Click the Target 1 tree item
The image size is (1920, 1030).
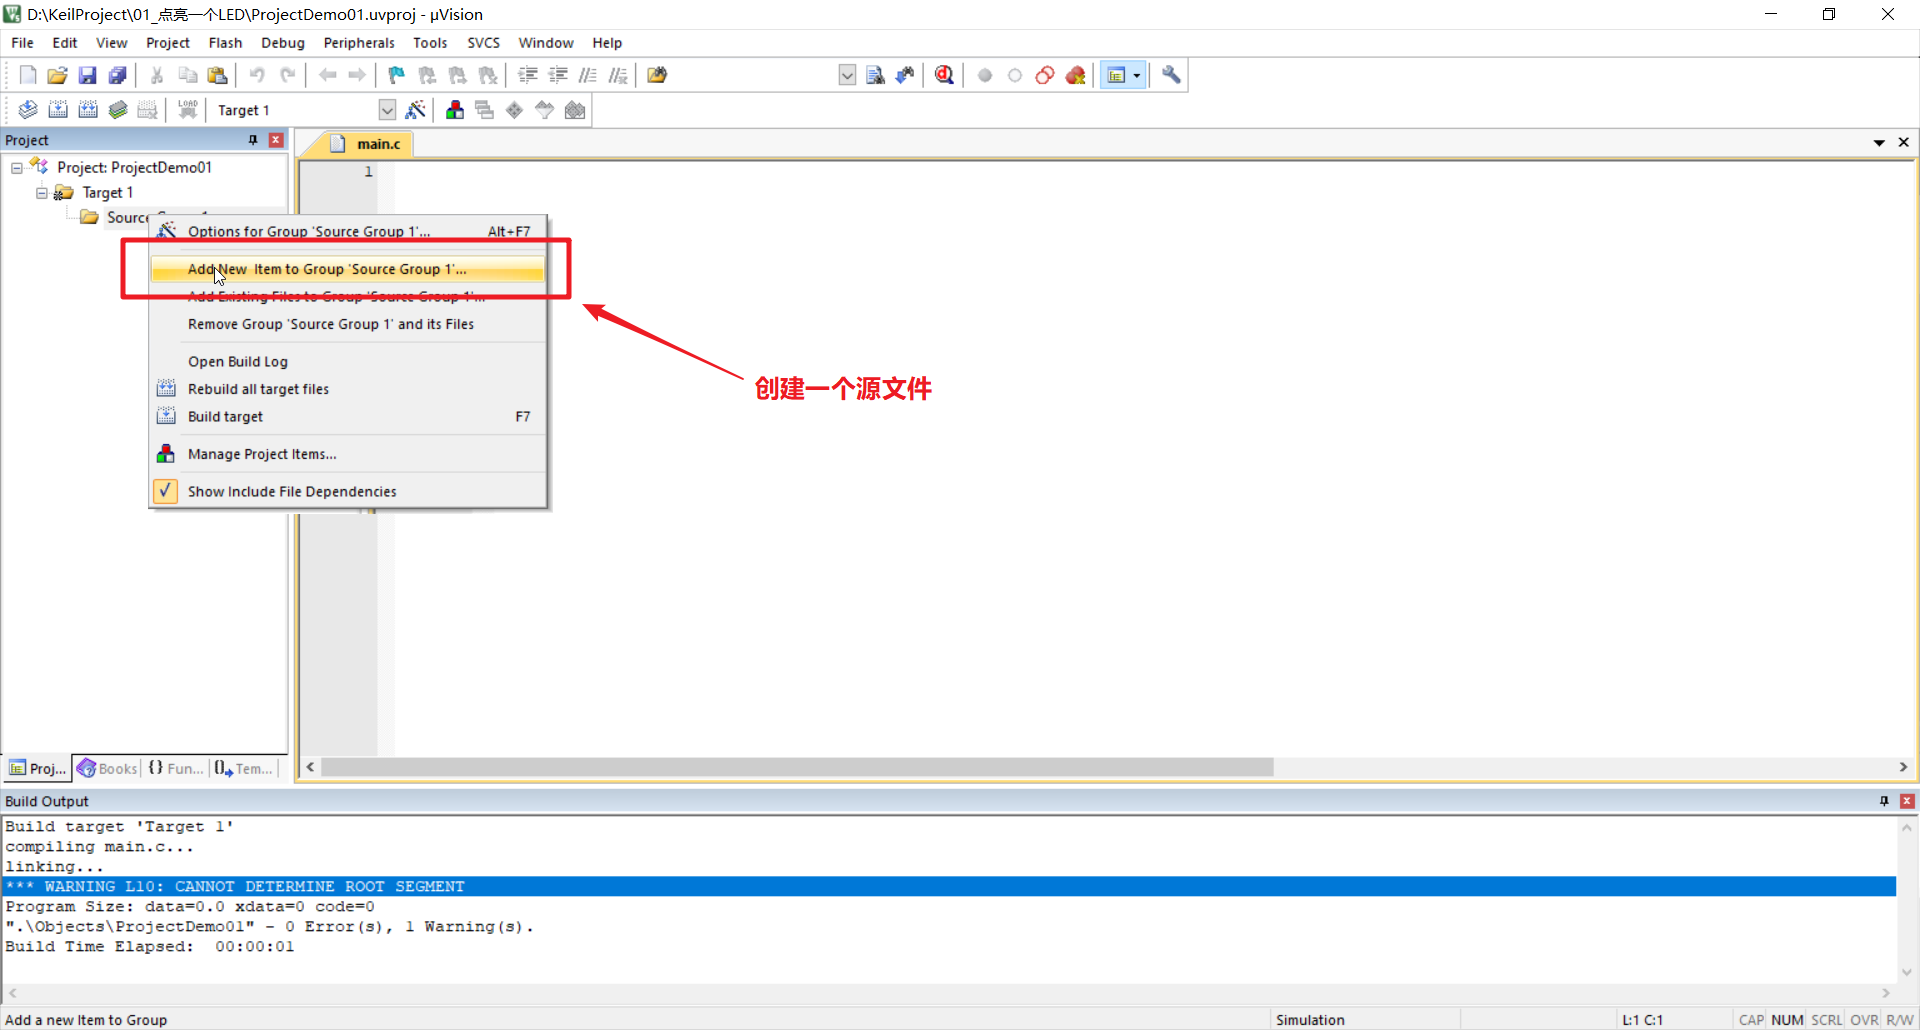[x=108, y=193]
